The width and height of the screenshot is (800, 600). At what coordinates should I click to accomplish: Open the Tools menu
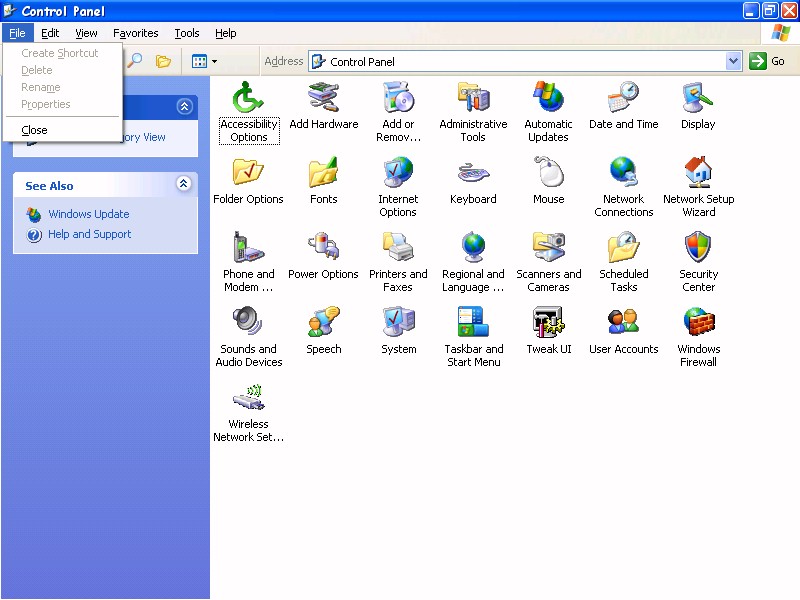[x=187, y=33]
